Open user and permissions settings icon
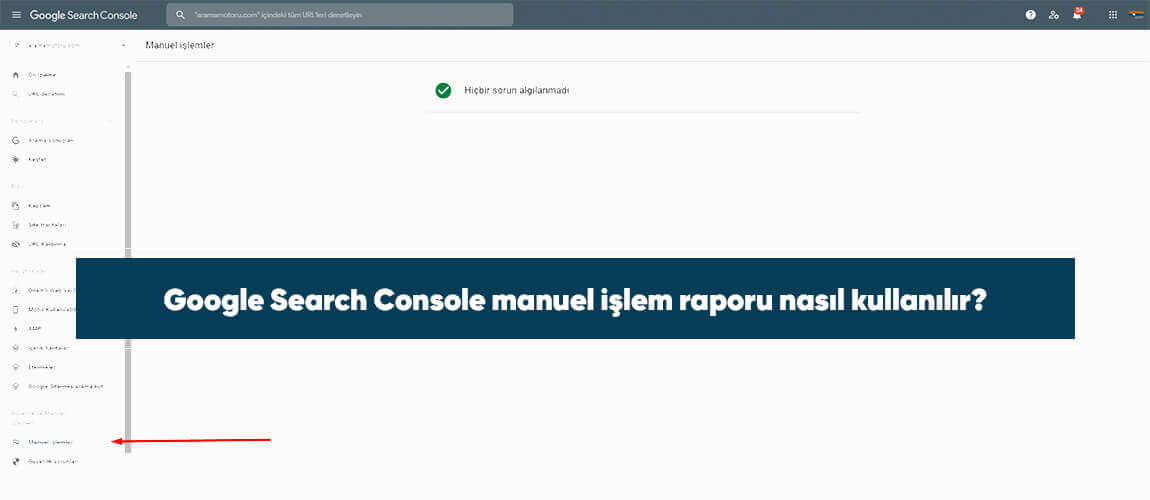This screenshot has width=1150, height=500. (1054, 15)
